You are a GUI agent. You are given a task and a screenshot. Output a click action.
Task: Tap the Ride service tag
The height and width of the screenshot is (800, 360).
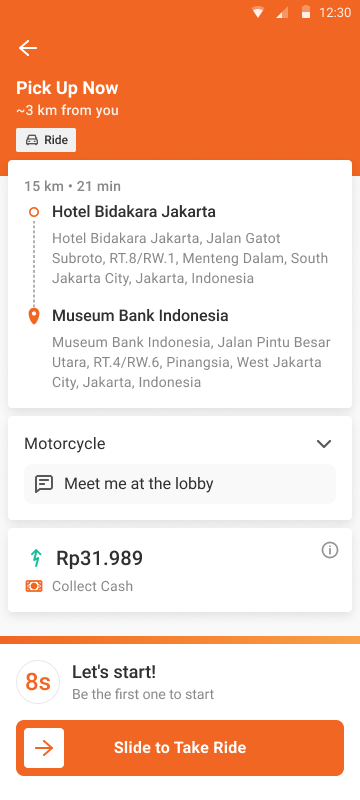click(x=46, y=140)
